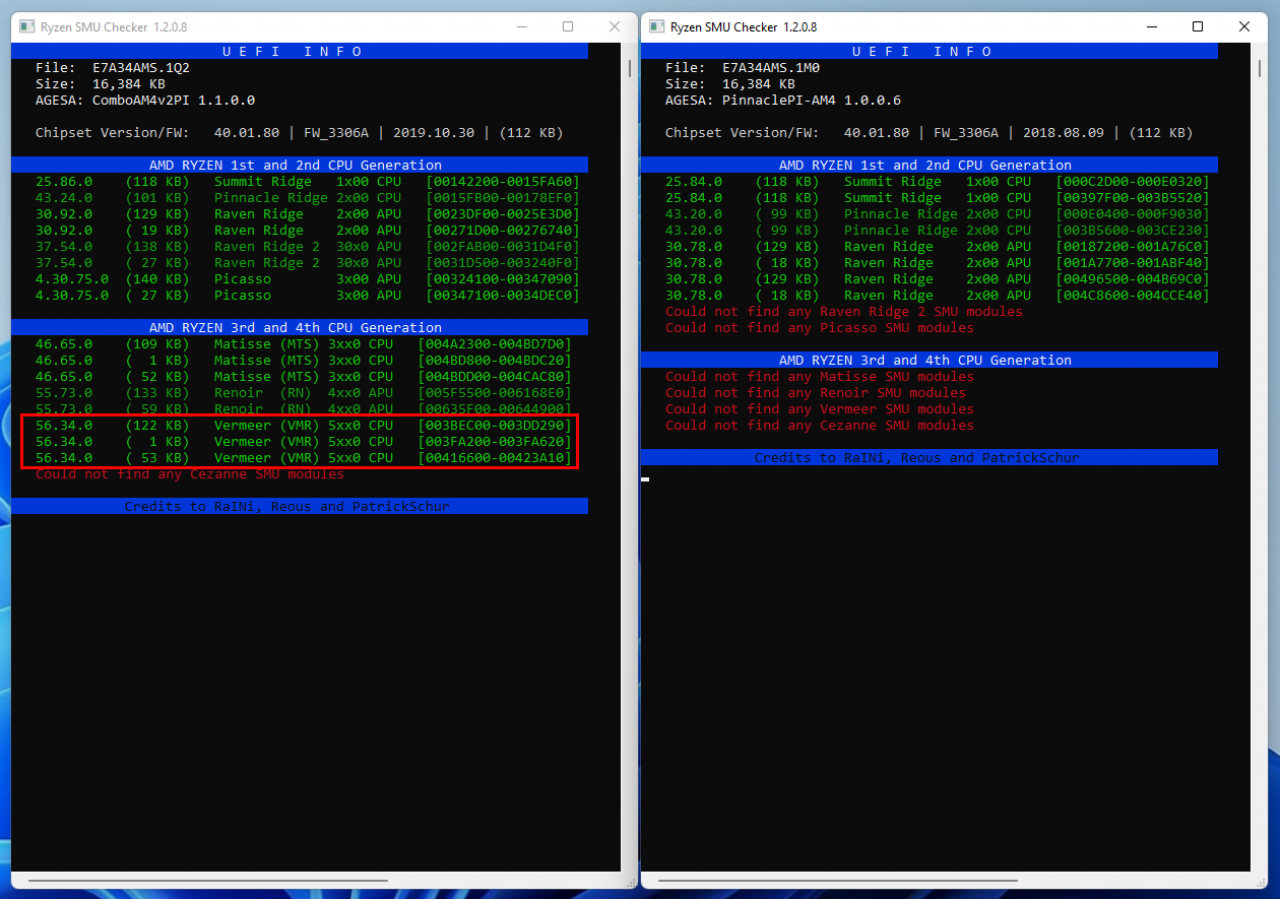The height and width of the screenshot is (899, 1280).
Task: Click '3rd and 4th CPU Generation' header, left window
Action: click(x=300, y=328)
